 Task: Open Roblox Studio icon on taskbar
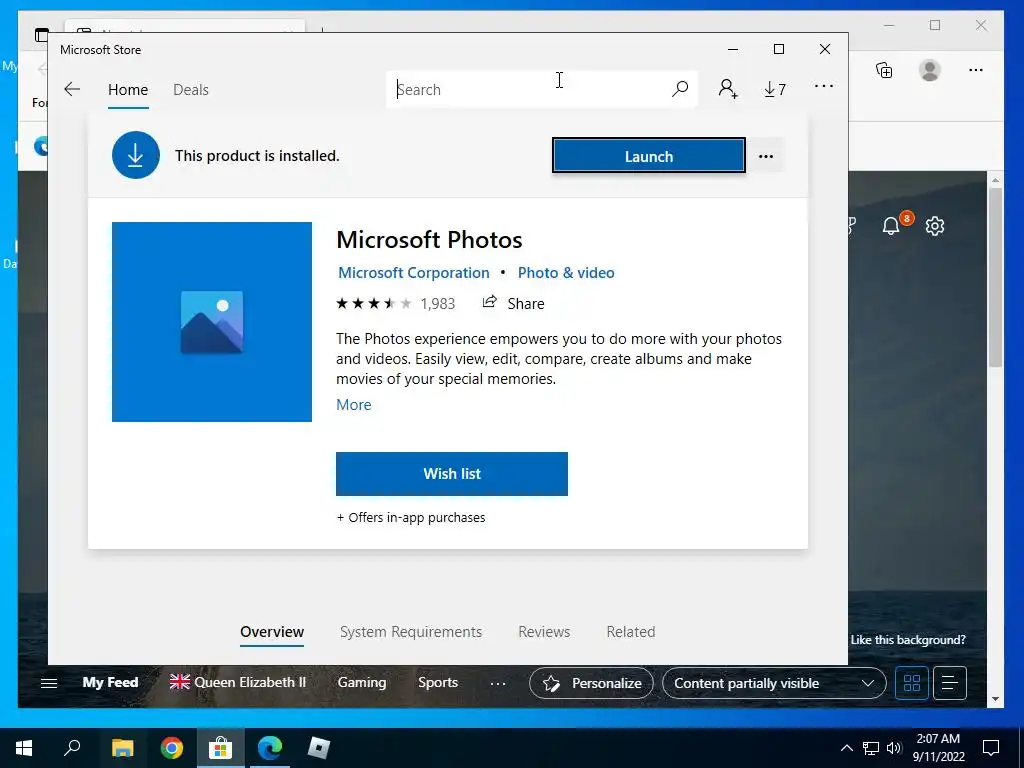[x=319, y=748]
